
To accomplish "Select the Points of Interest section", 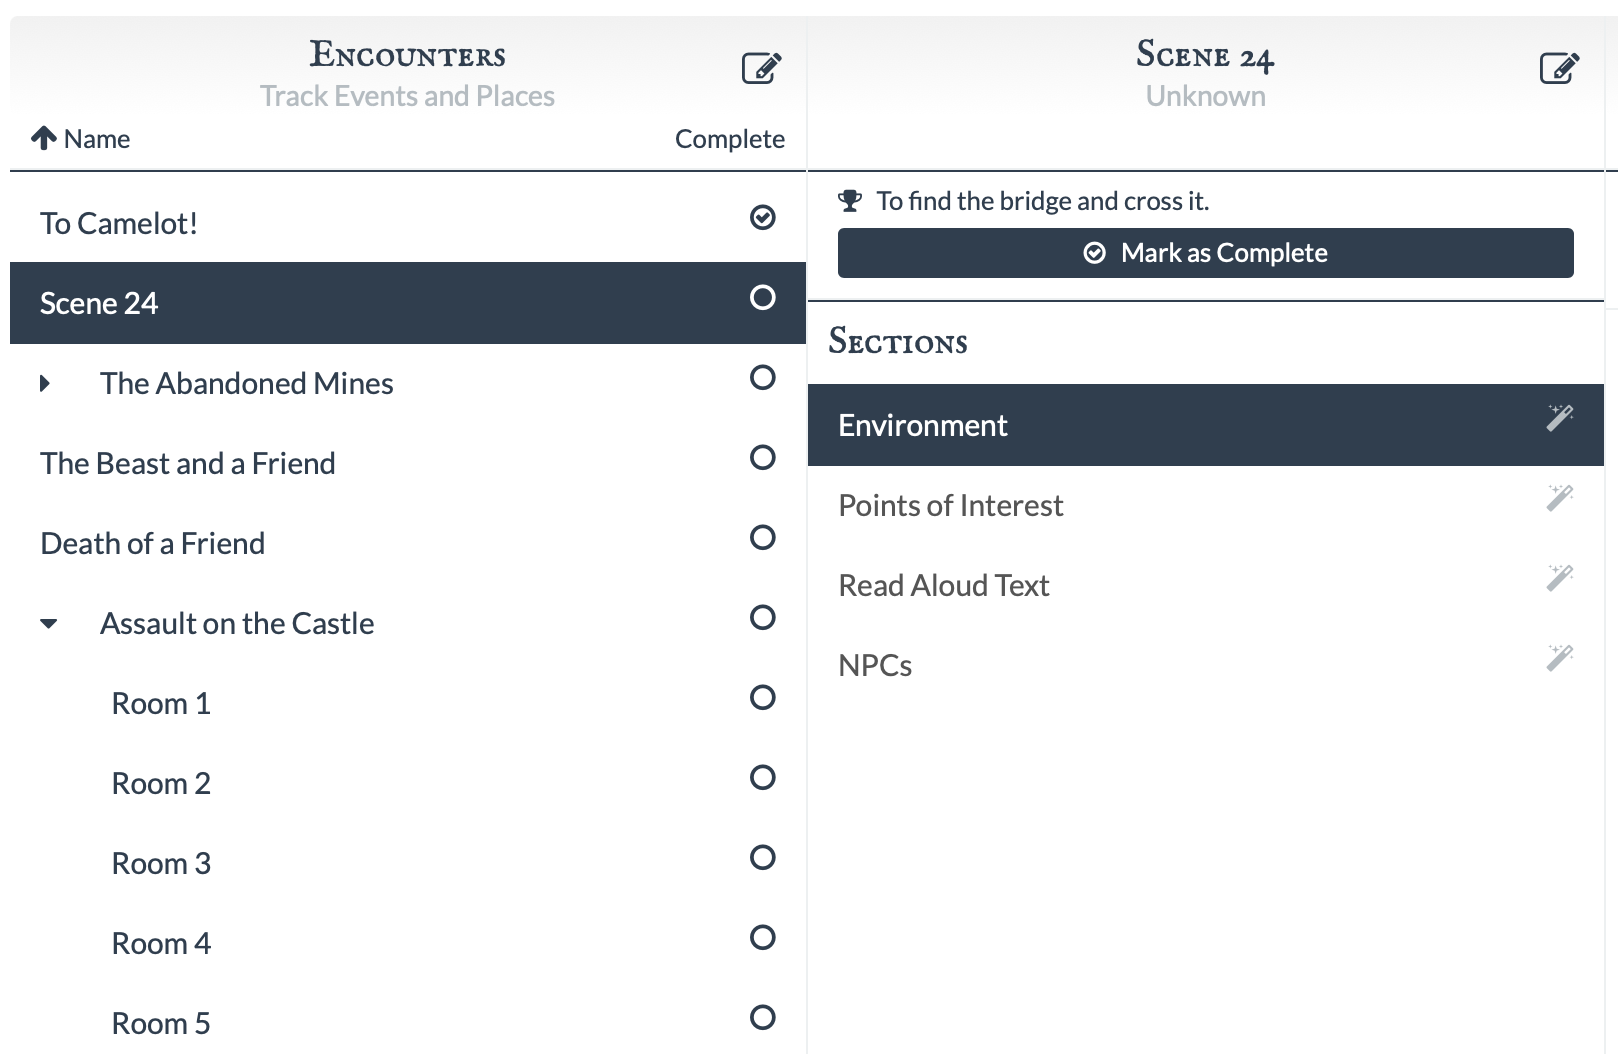I will 1206,505.
